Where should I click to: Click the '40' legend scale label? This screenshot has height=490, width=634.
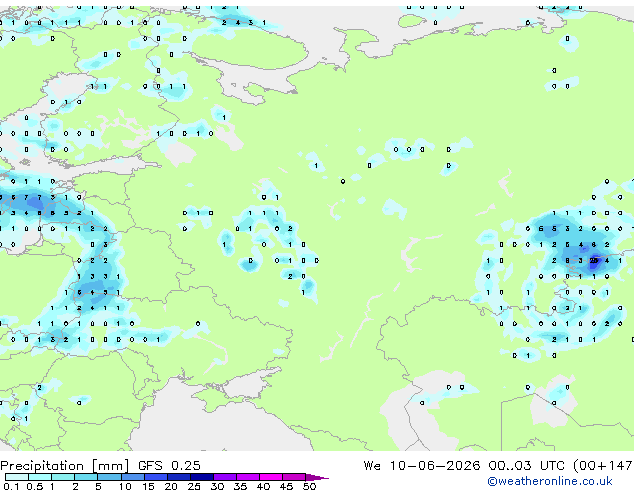click(263, 486)
